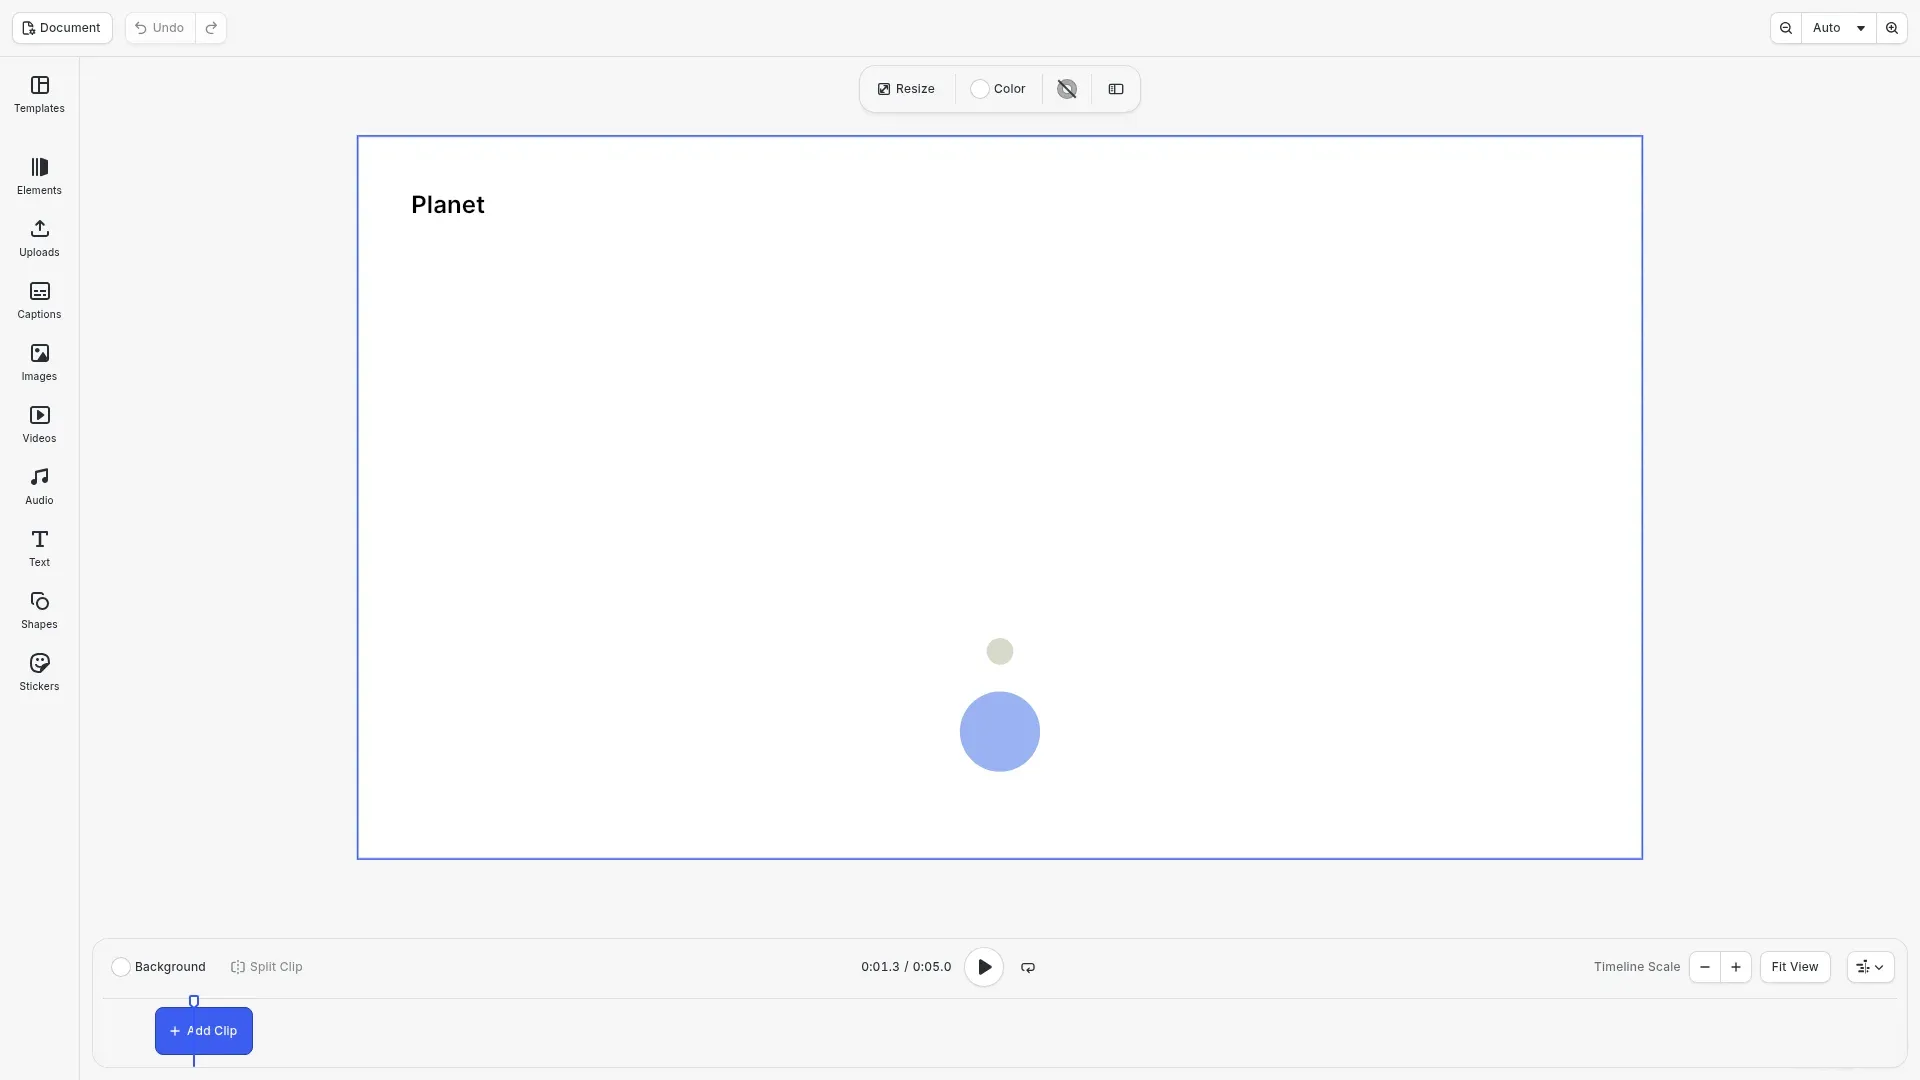Select the Planet text on canvas
This screenshot has width=1920, height=1080.
(x=448, y=205)
